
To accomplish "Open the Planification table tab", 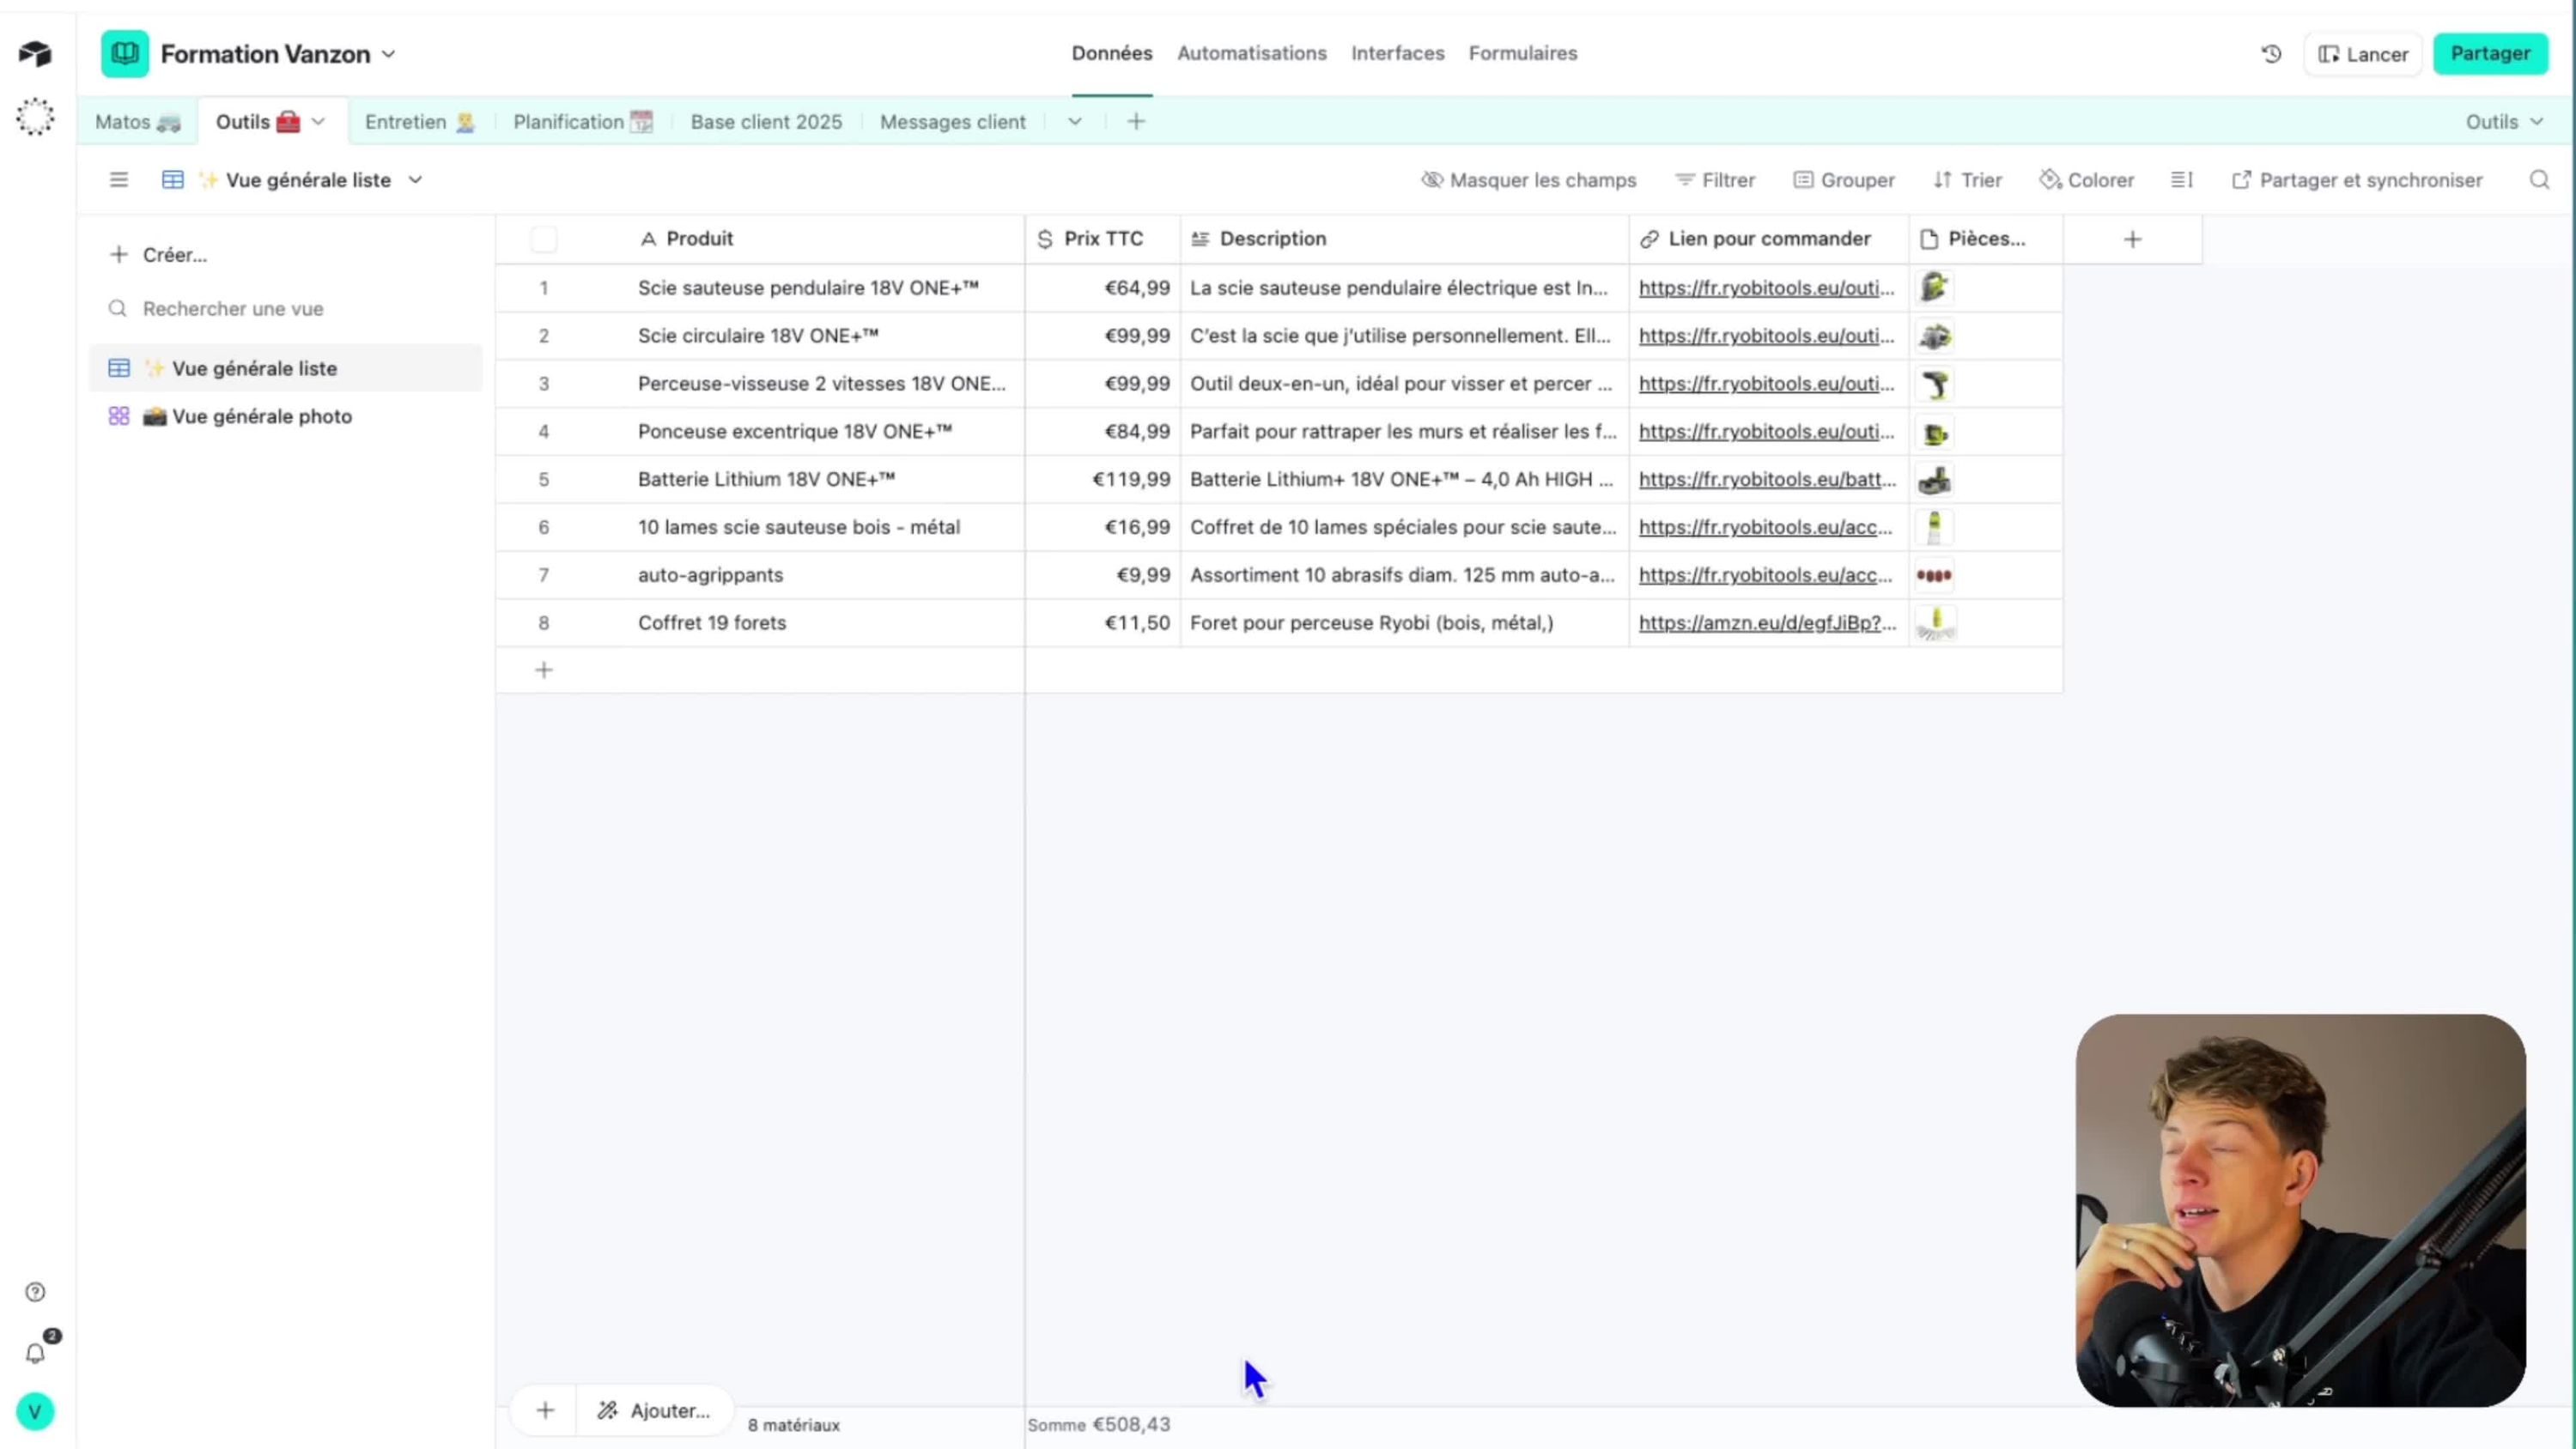I will point(583,122).
